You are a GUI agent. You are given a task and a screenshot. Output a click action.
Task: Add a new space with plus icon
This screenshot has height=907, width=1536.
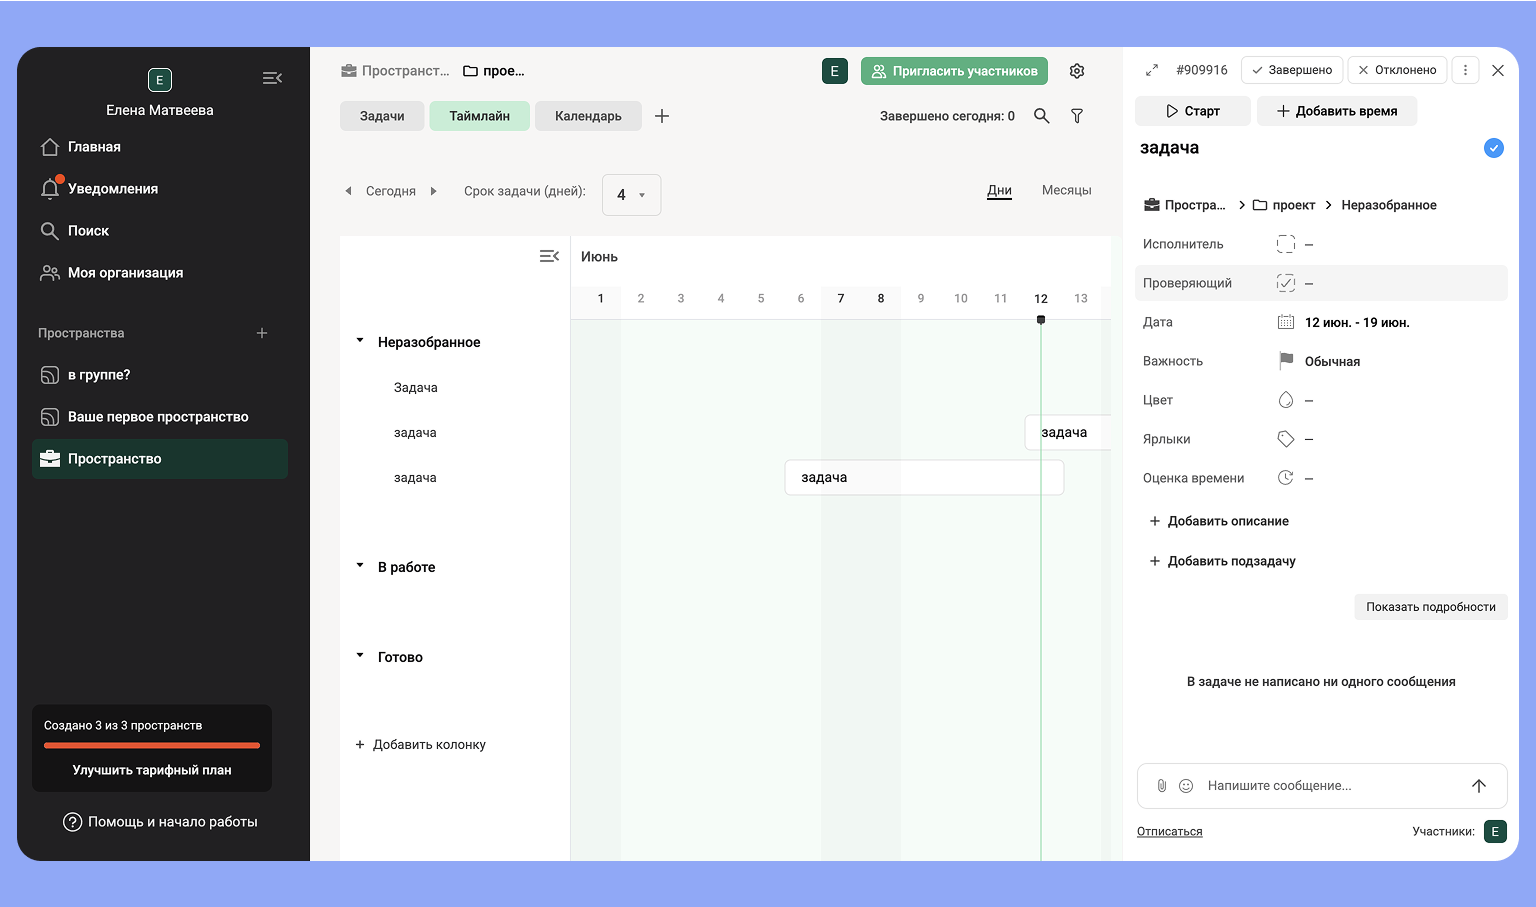(262, 333)
